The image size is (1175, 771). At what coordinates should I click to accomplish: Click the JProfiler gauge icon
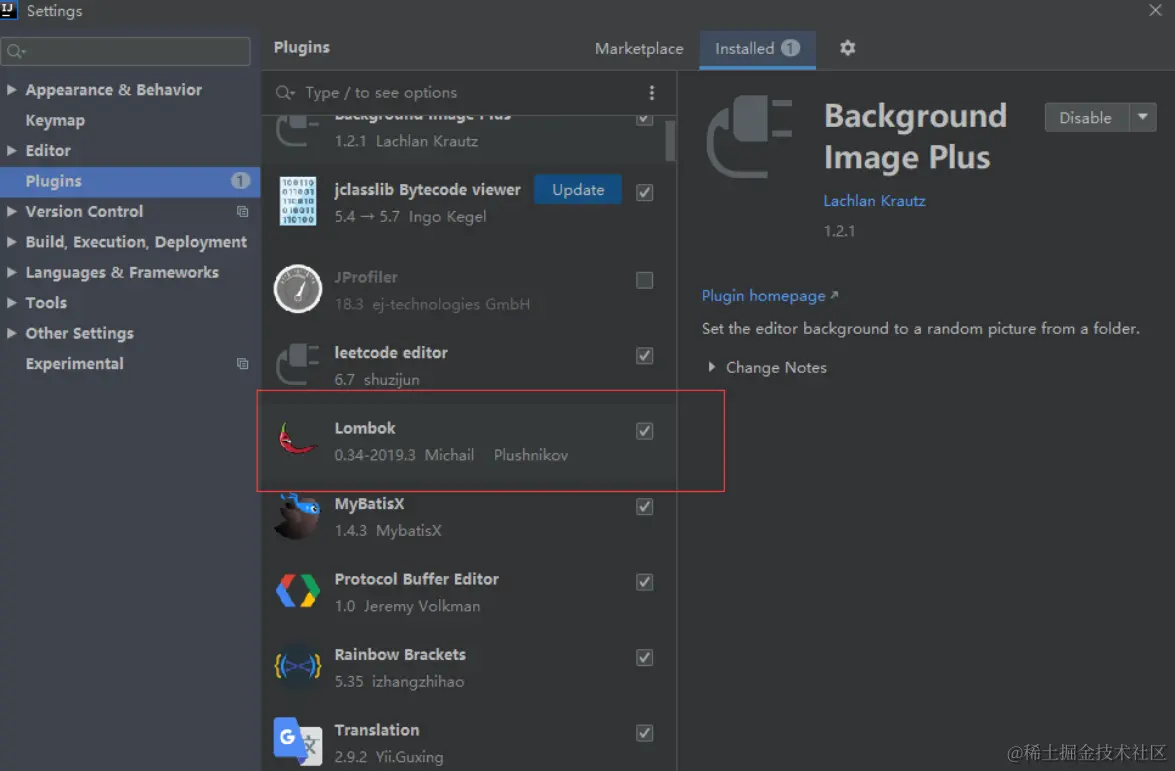tap(297, 288)
